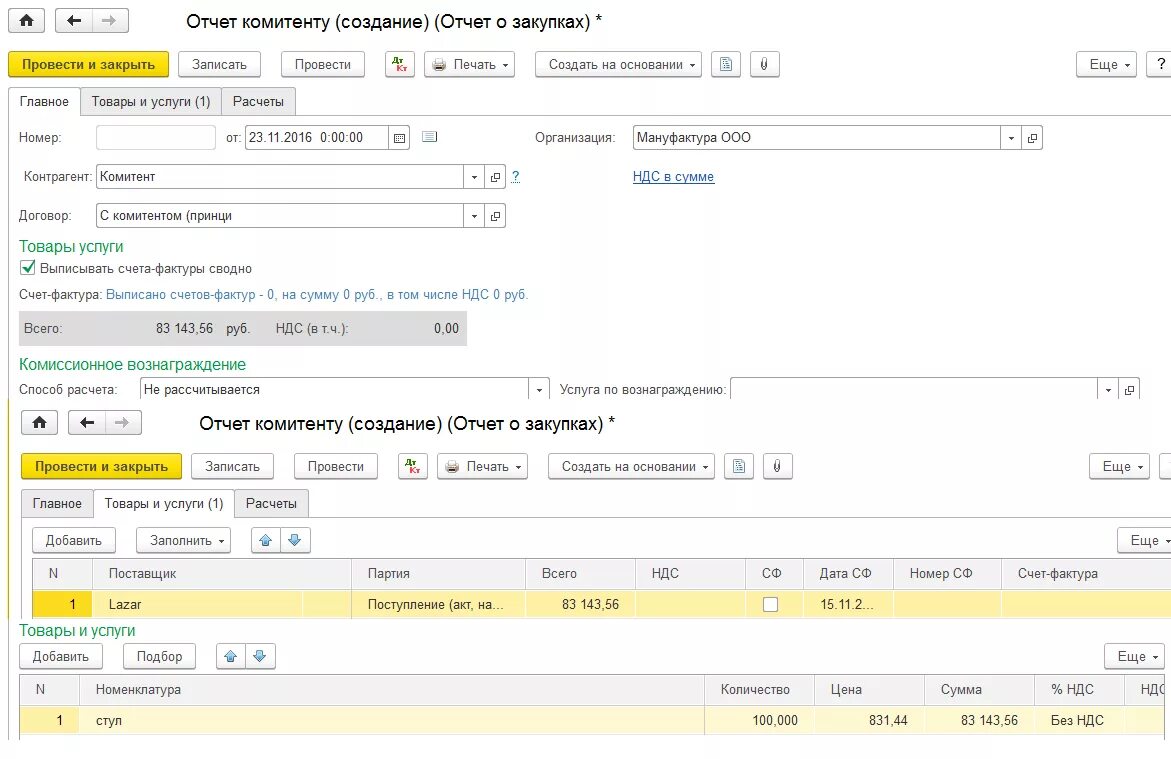Open Создать на основании menu in lower toolbar
The width and height of the screenshot is (1171, 759).
click(x=631, y=466)
